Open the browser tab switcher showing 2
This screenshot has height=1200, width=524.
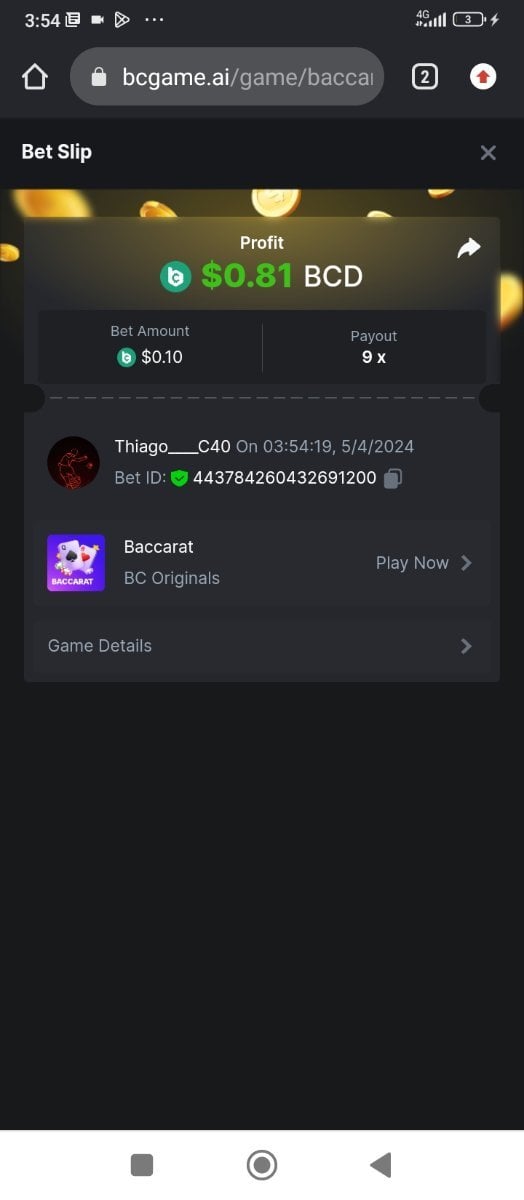425,77
